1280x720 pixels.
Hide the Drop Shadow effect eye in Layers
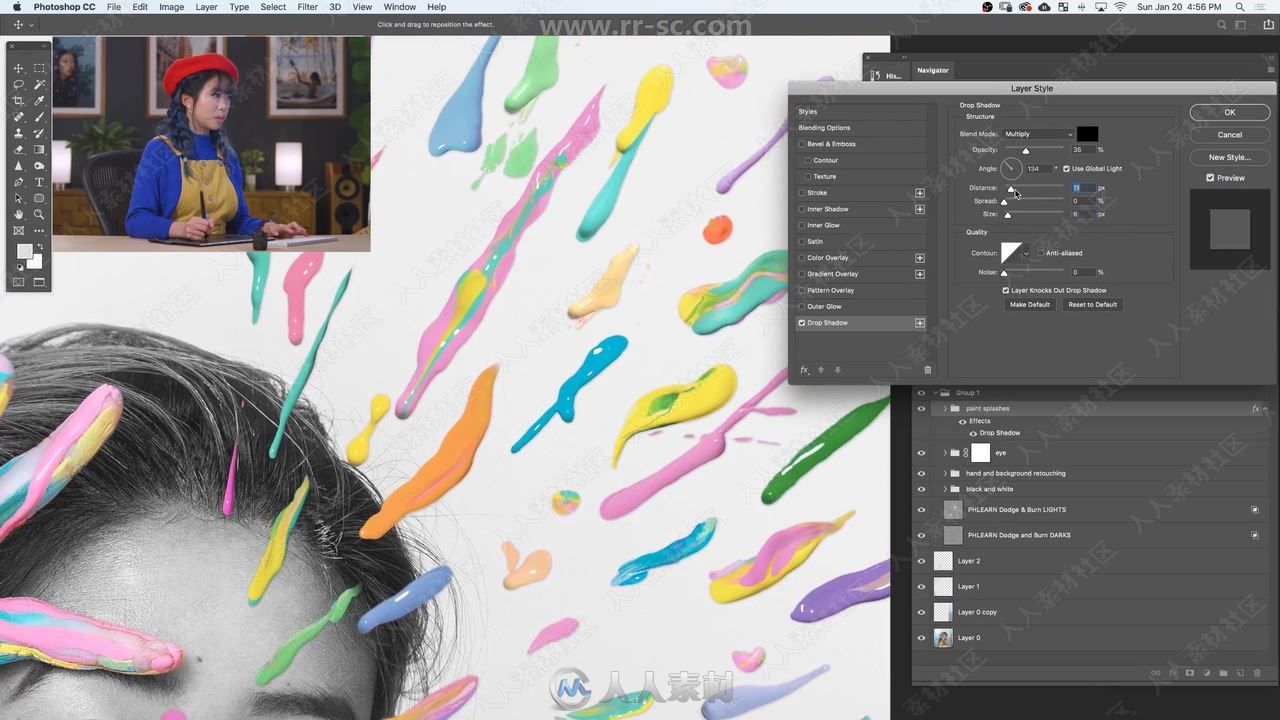974,433
